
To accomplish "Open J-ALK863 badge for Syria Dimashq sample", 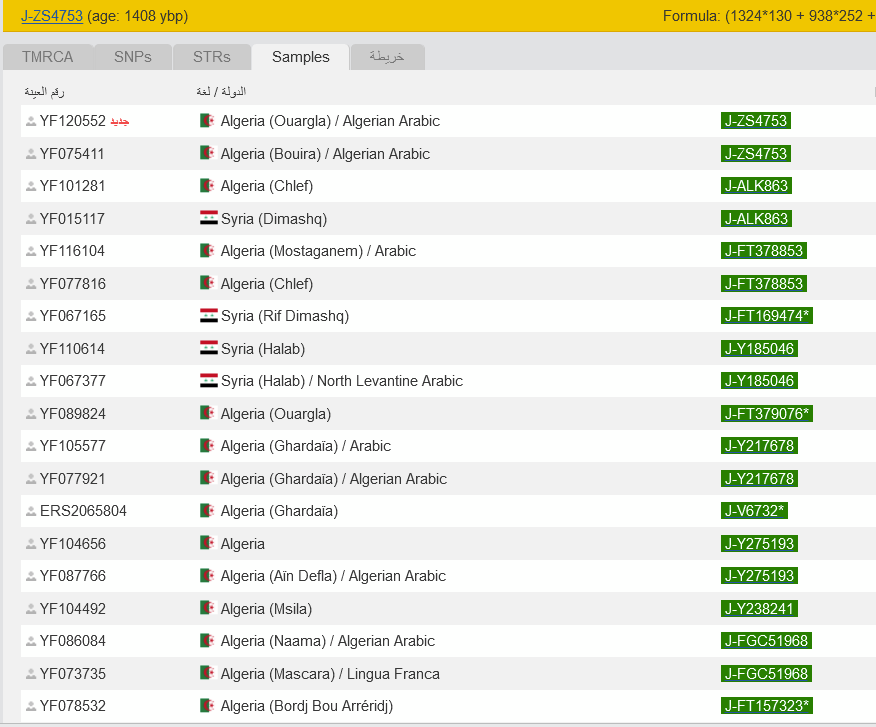I will tap(756, 218).
